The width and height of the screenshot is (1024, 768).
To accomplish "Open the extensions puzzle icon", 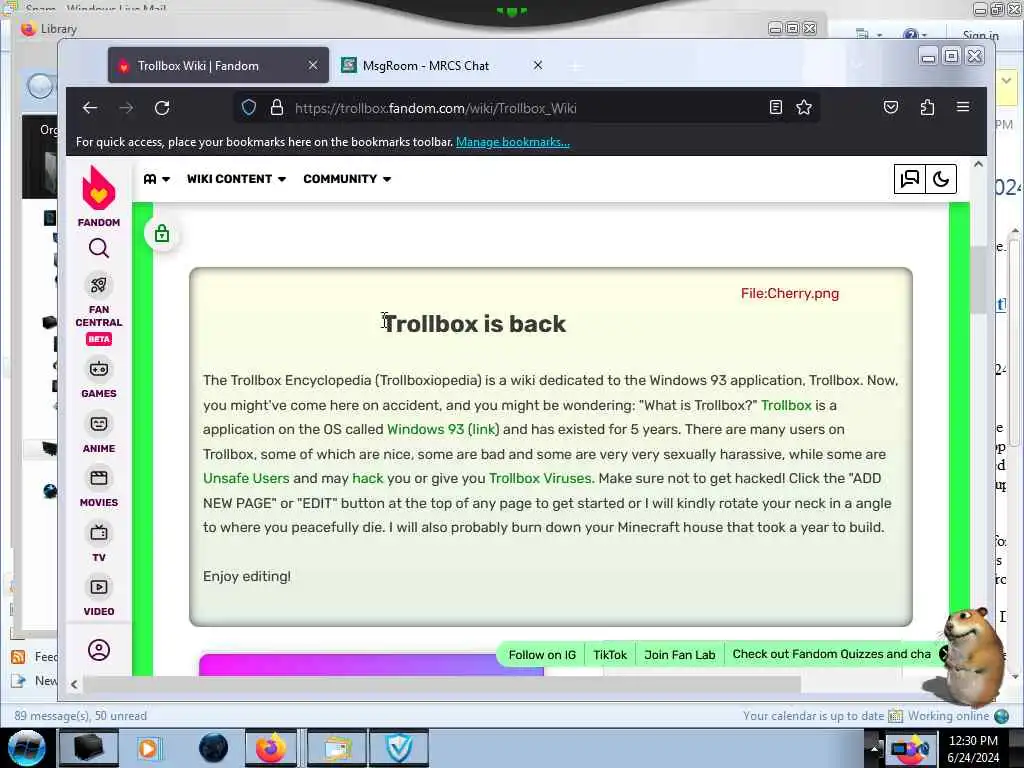I will click(x=927, y=107).
